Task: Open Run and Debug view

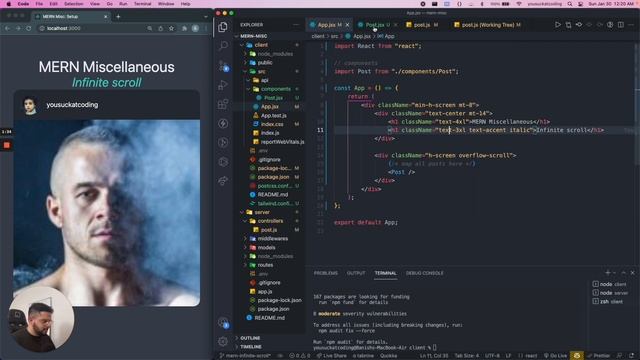Action: [223, 85]
